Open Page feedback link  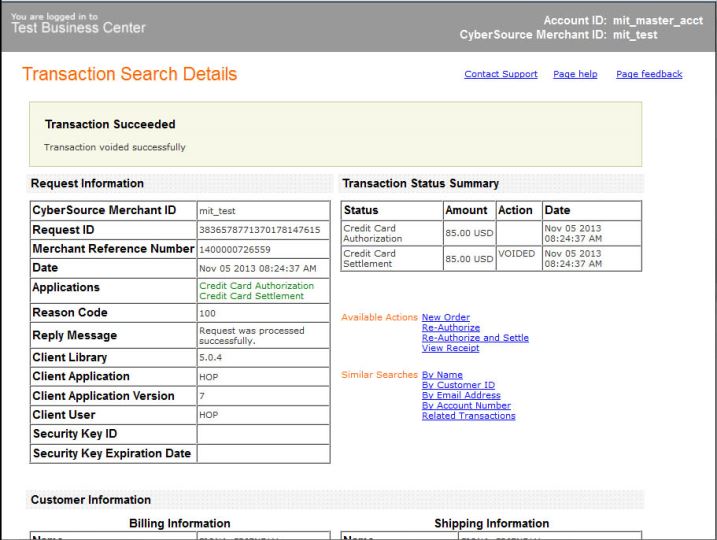649,74
